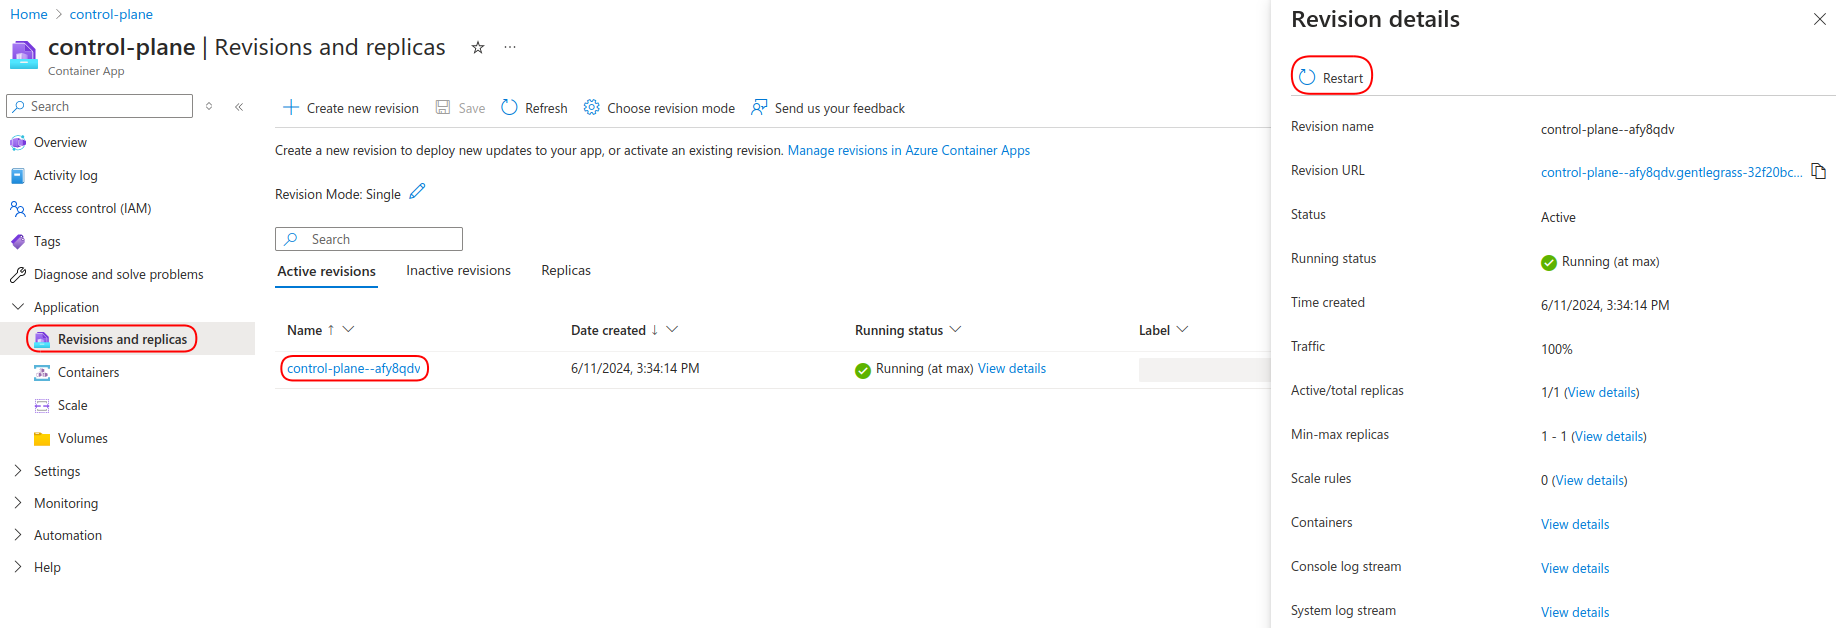Click the Restart button in Revision details
Viewport: 1838px width, 628px height.
click(1332, 77)
